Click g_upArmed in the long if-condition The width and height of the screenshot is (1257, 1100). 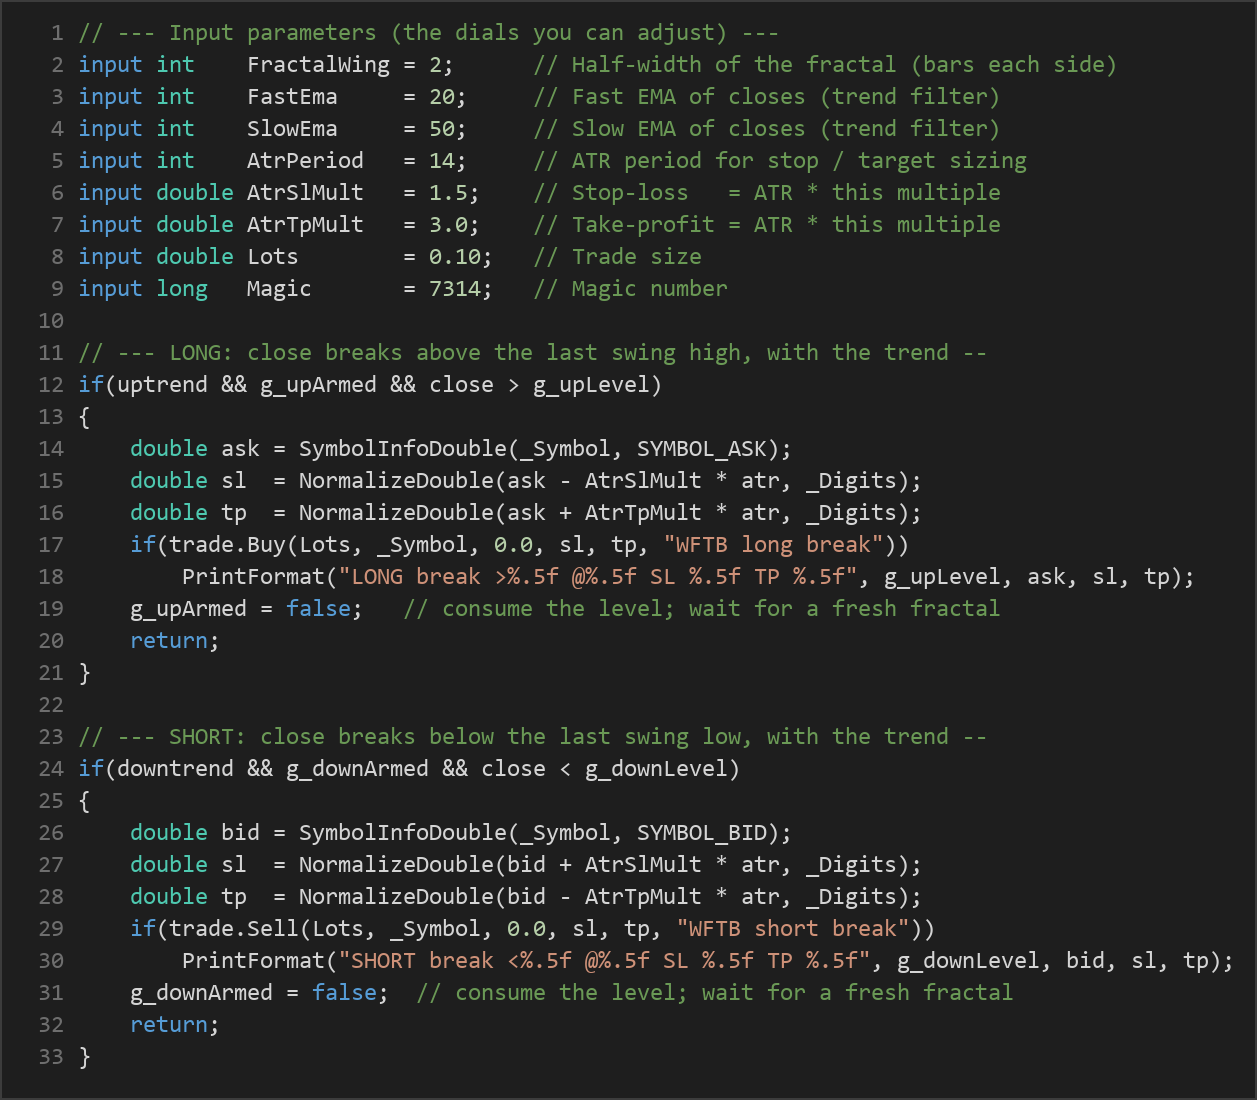click(318, 385)
